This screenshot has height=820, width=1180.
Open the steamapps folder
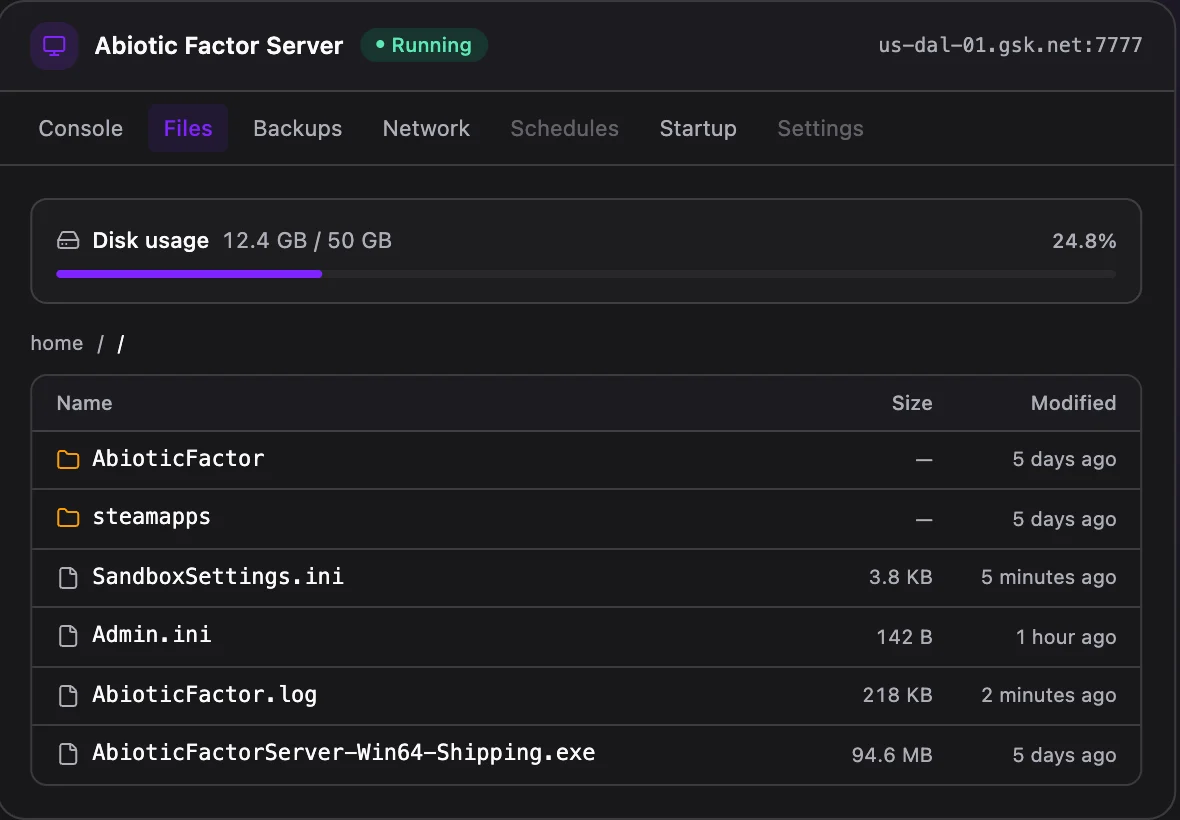151,517
